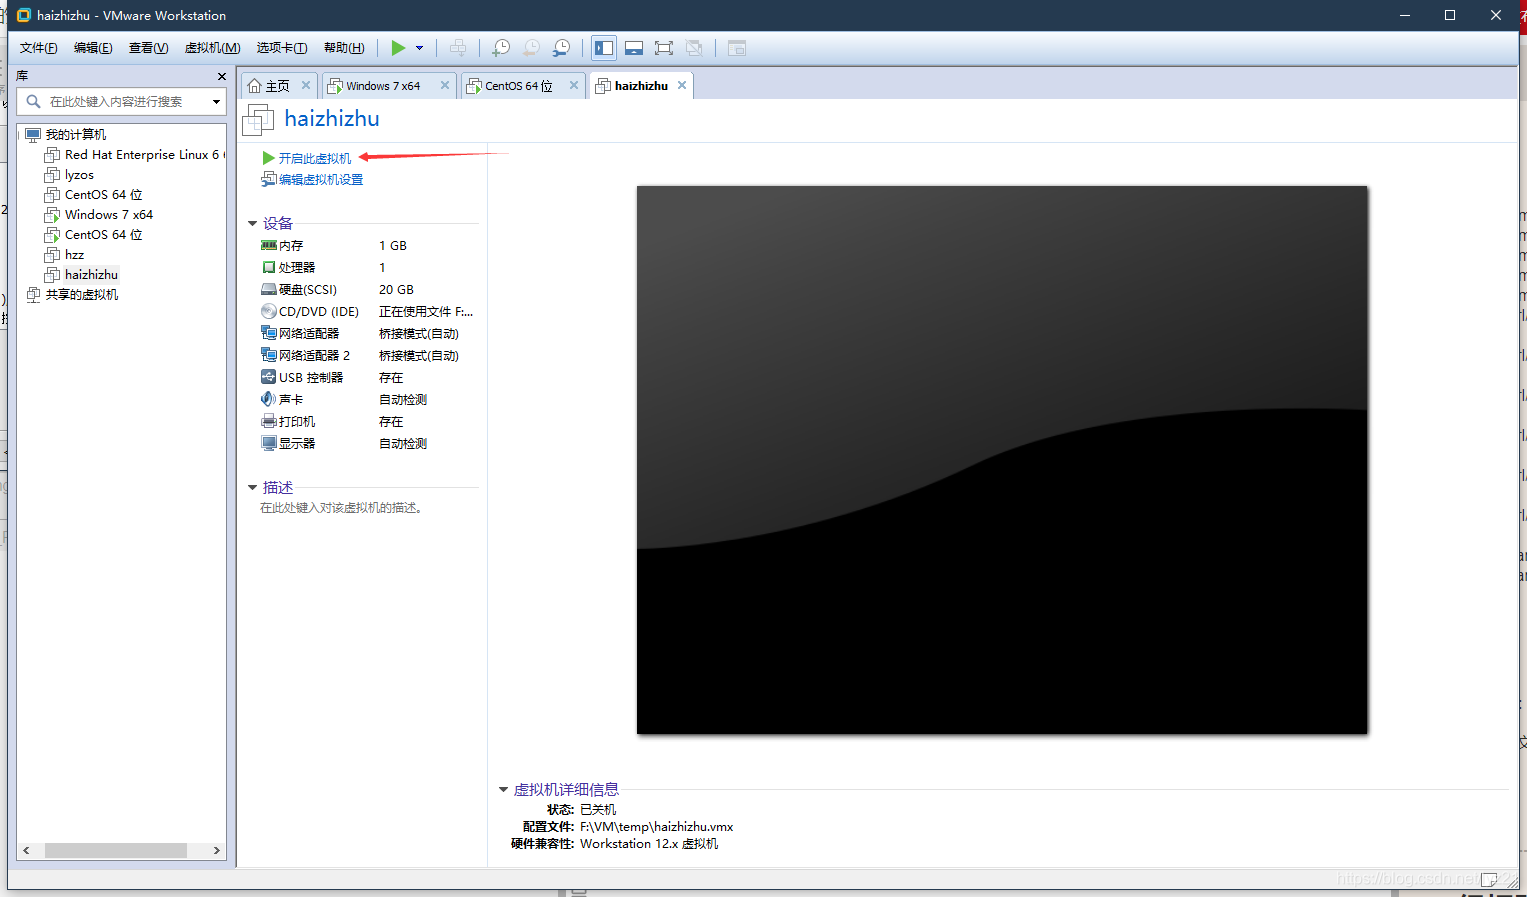
Task: Click the green power-on toolbar button
Action: 398,48
